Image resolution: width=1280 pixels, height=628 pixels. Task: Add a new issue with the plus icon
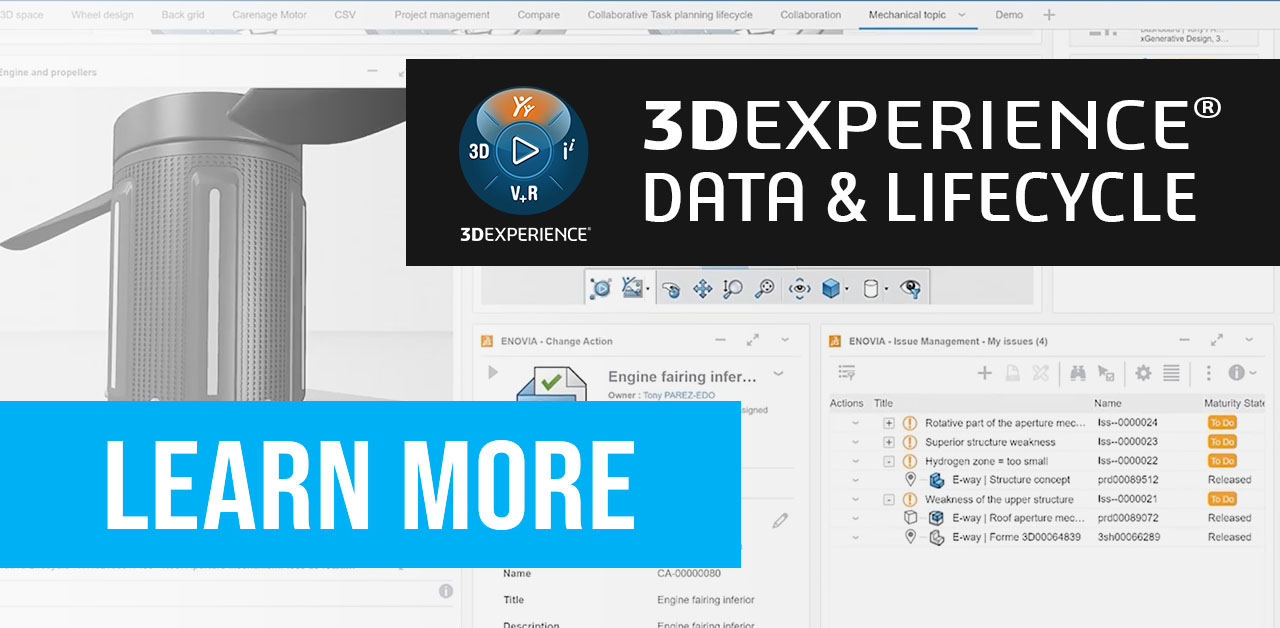[984, 373]
